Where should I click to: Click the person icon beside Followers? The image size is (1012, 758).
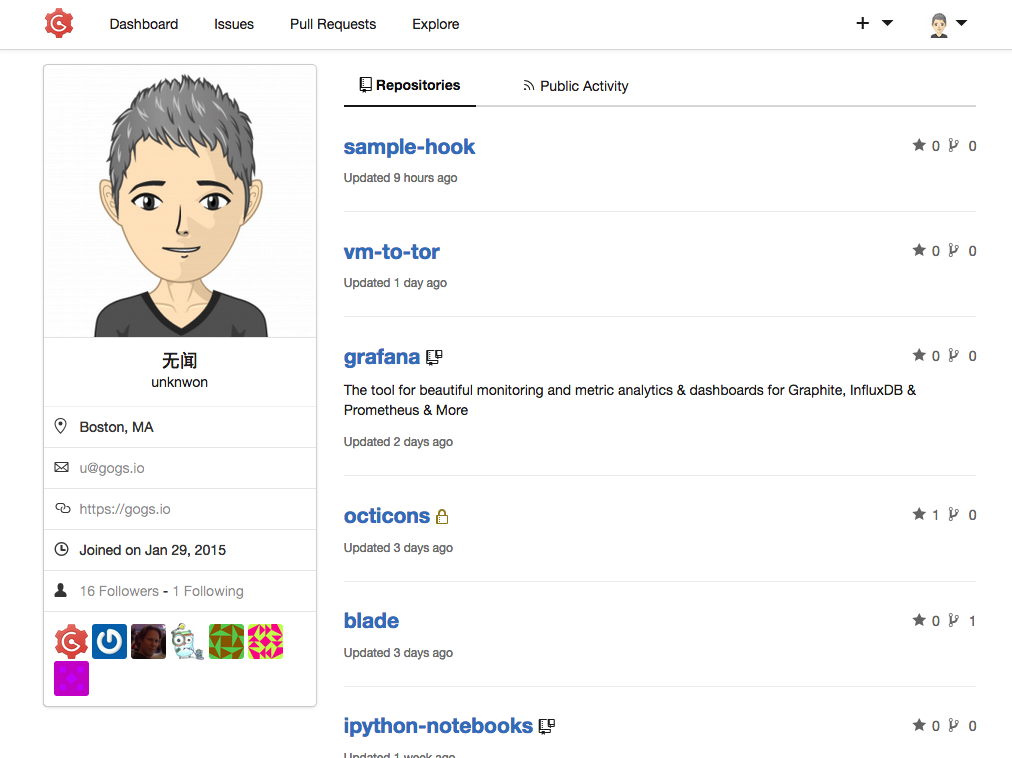coord(61,590)
